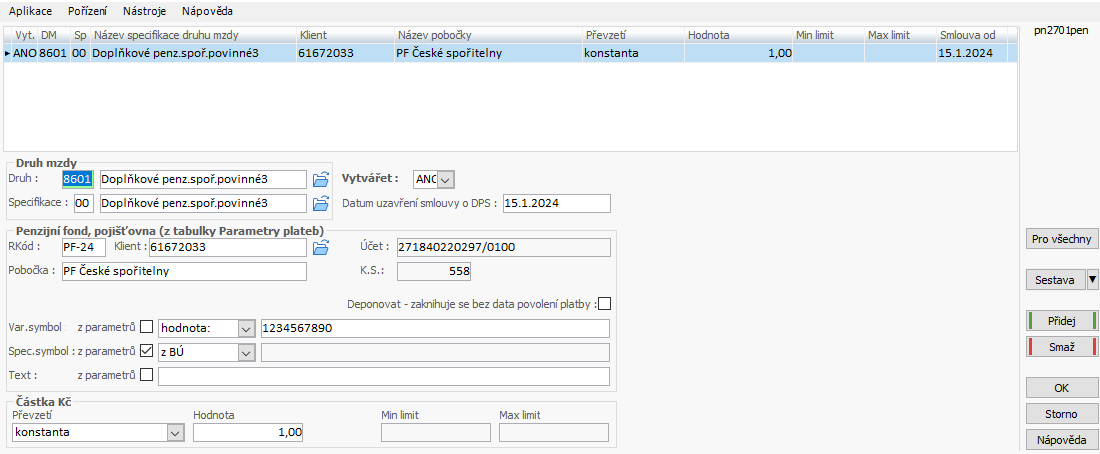This screenshot has width=1100, height=454.
Task: Click the Hodnota amount input field
Action: point(248,432)
